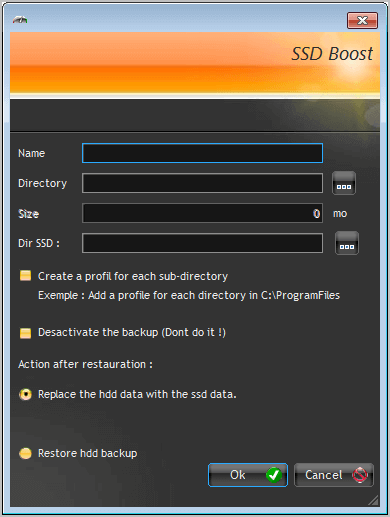
Task: Click the 'Name' label
Action: coord(31,153)
